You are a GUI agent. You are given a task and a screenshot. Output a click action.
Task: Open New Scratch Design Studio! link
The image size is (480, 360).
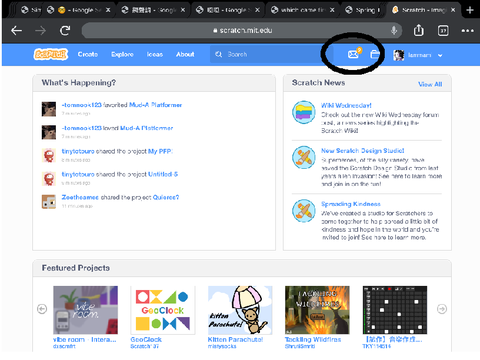tap(363, 151)
